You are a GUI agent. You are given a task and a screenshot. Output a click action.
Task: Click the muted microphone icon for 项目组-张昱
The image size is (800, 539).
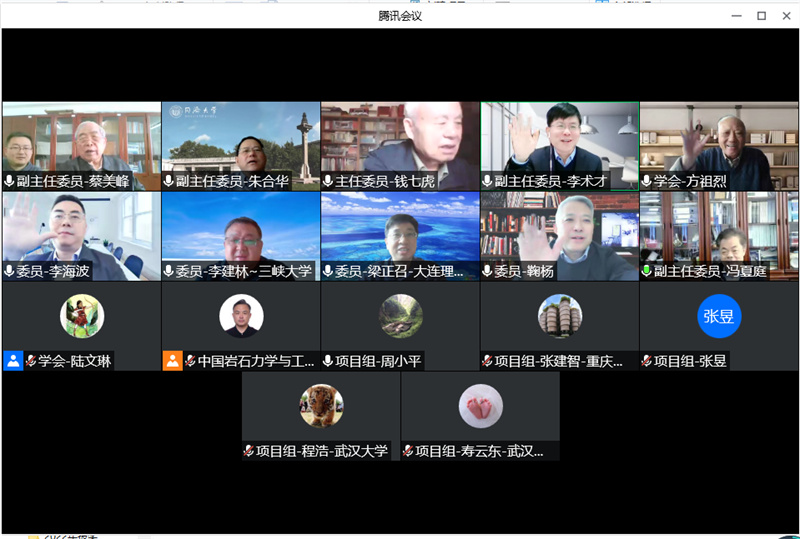(x=647, y=361)
